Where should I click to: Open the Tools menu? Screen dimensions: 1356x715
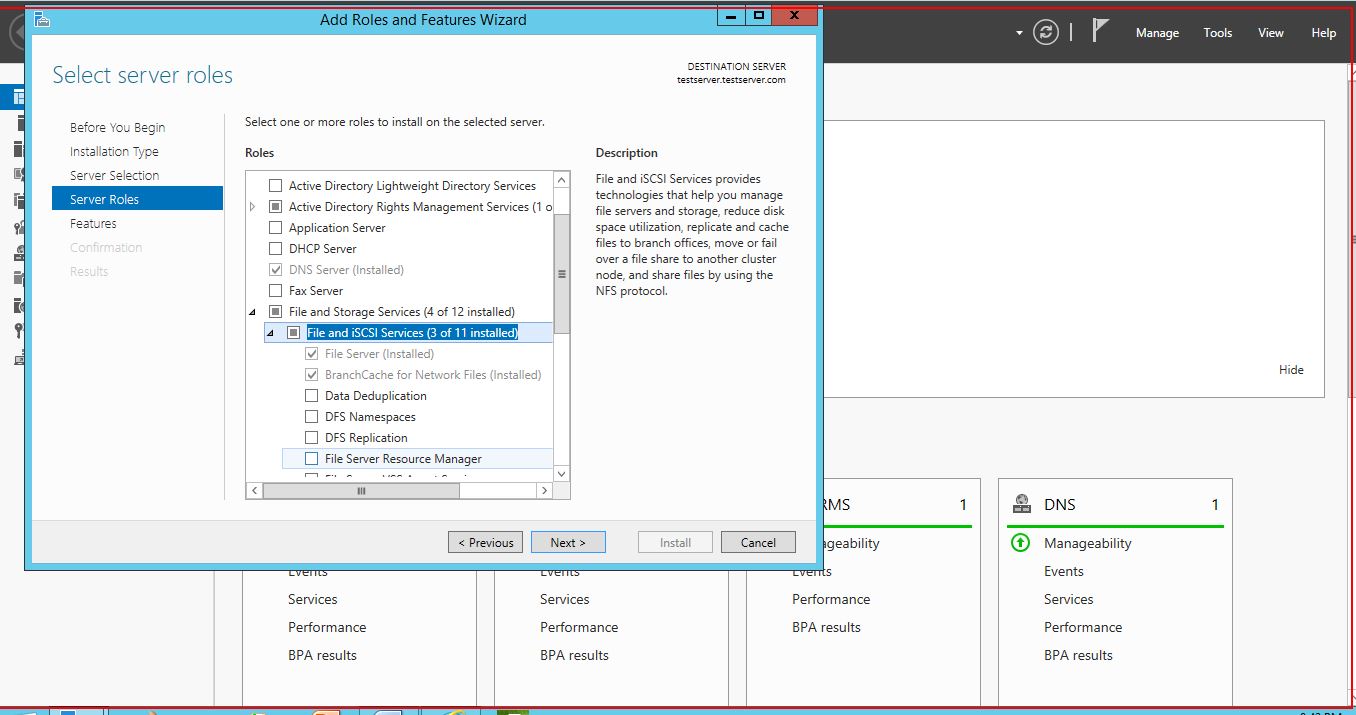click(1217, 33)
